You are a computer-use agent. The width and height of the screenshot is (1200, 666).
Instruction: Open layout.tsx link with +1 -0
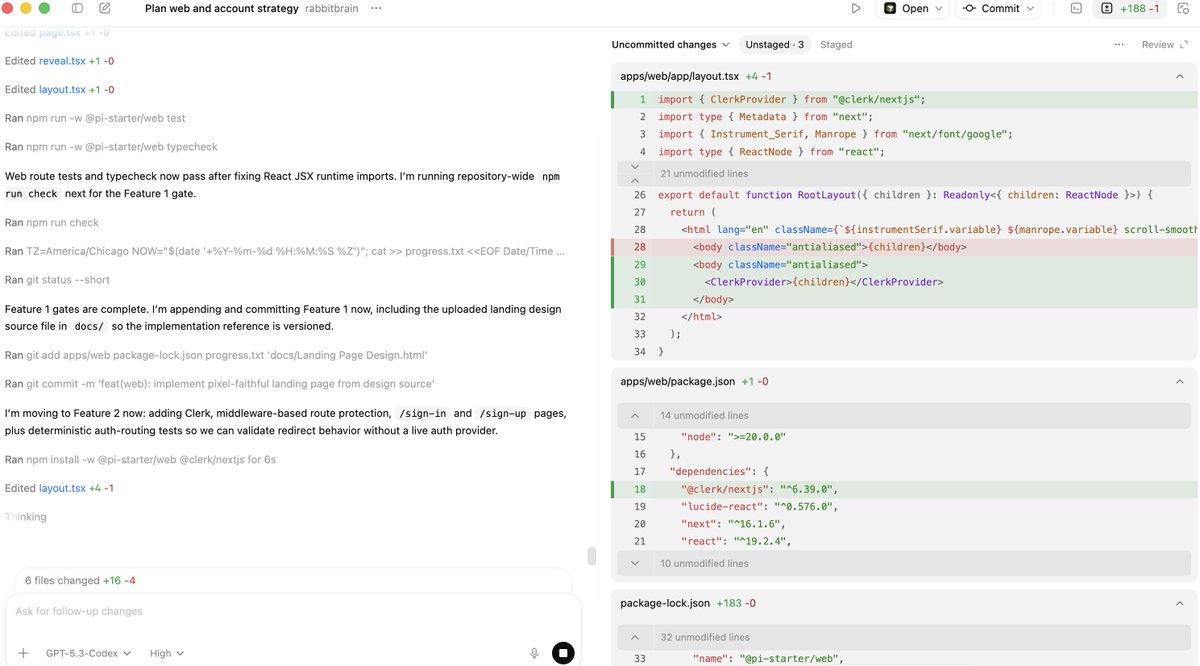point(62,89)
